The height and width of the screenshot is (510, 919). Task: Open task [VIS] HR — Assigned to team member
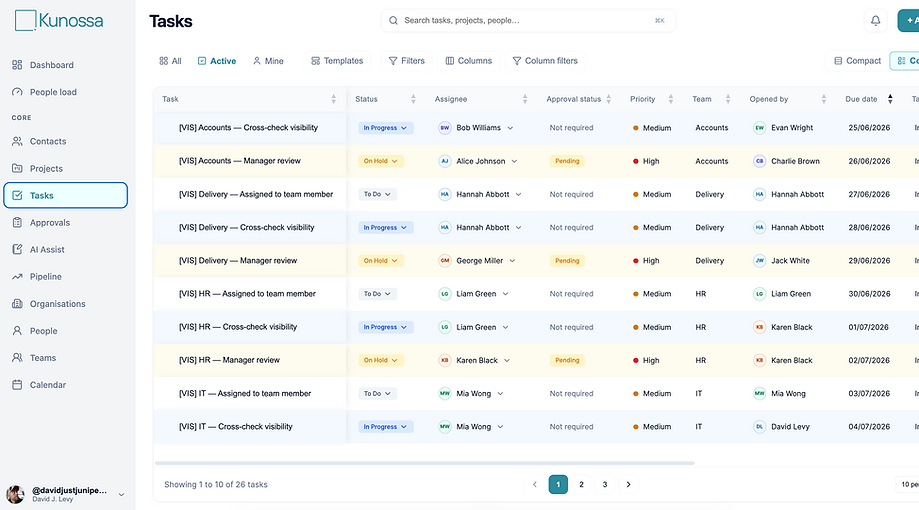click(x=247, y=294)
